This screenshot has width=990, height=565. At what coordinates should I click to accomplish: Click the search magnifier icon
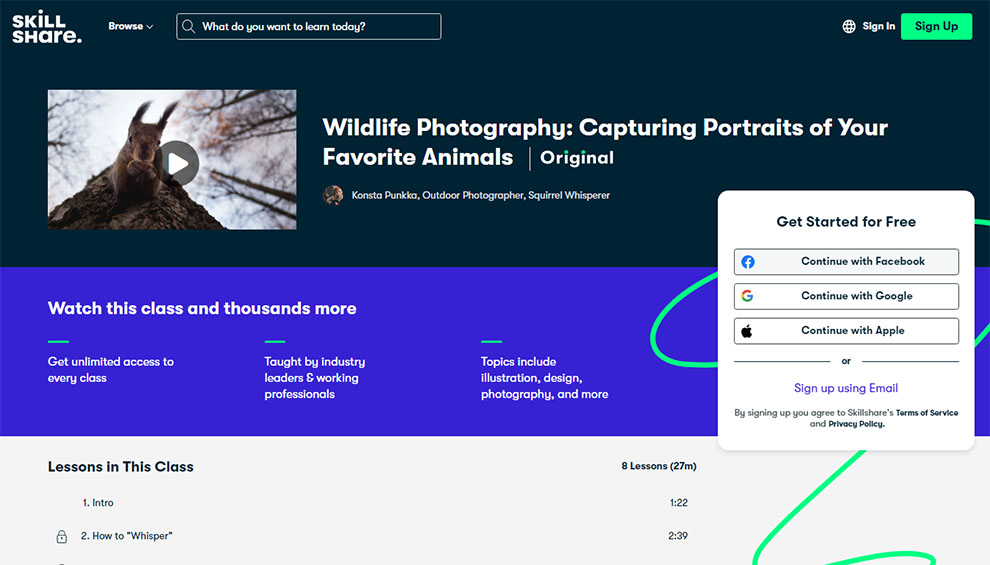[x=188, y=27]
